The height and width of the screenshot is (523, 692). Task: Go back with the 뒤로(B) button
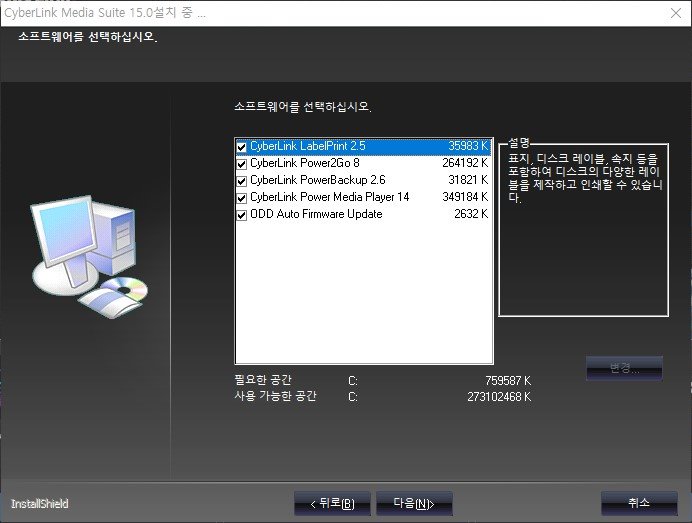[x=332, y=503]
